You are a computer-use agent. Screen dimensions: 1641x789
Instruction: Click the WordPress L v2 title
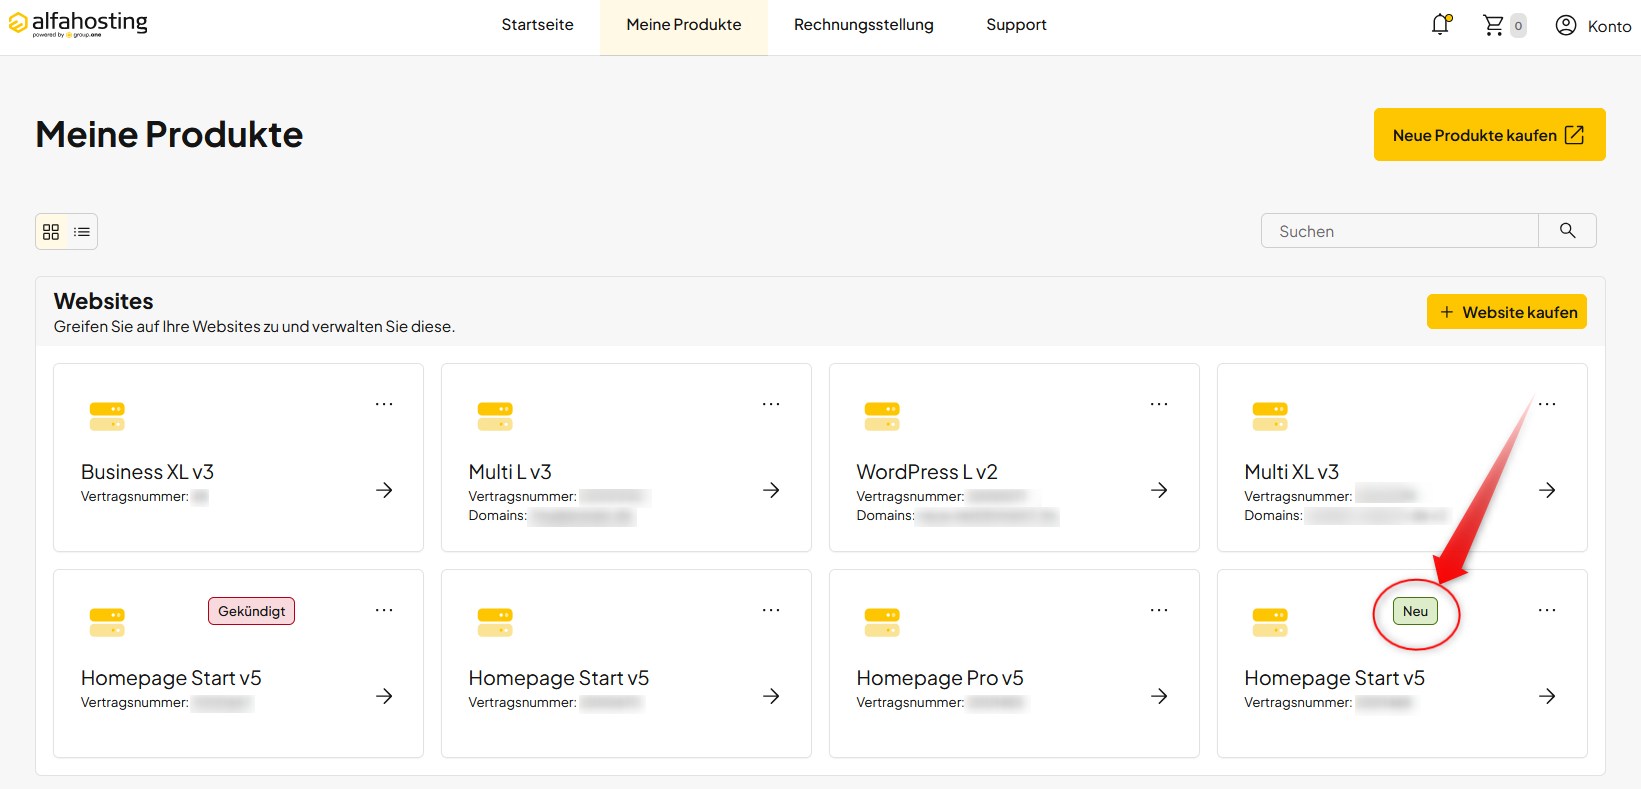pos(927,472)
